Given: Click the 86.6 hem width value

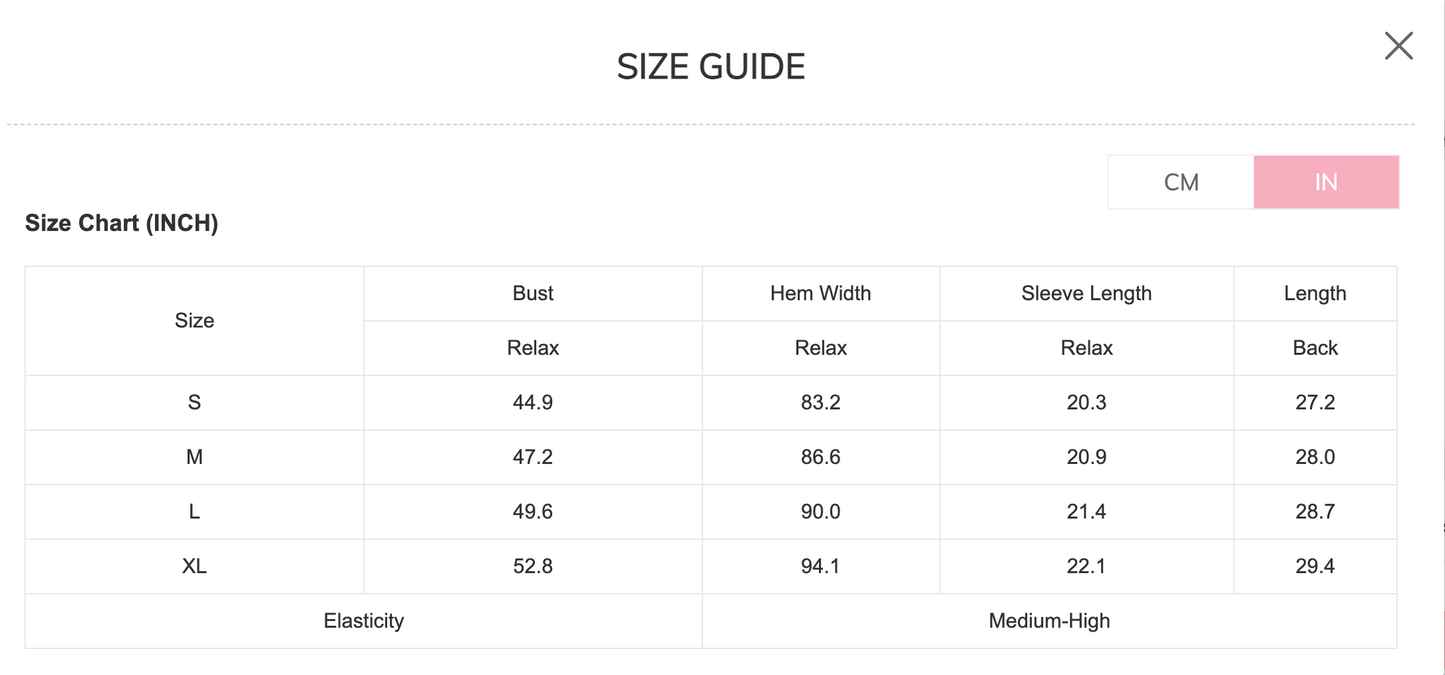Looking at the screenshot, I should click(x=820, y=457).
